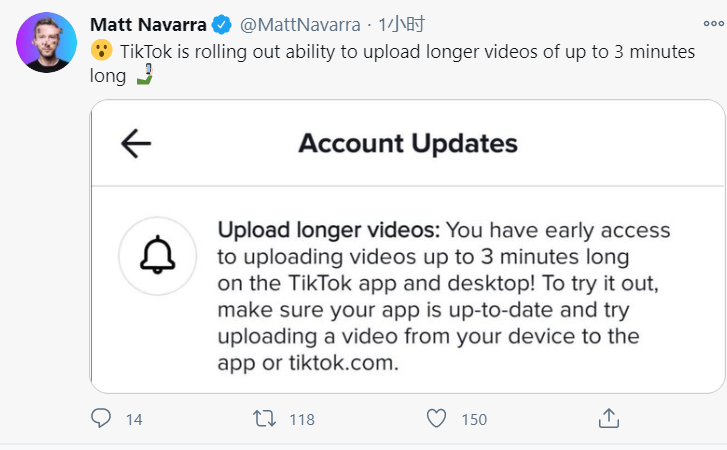Click the "Account Updates" heading
727x450 pixels.
pyautogui.click(x=408, y=143)
